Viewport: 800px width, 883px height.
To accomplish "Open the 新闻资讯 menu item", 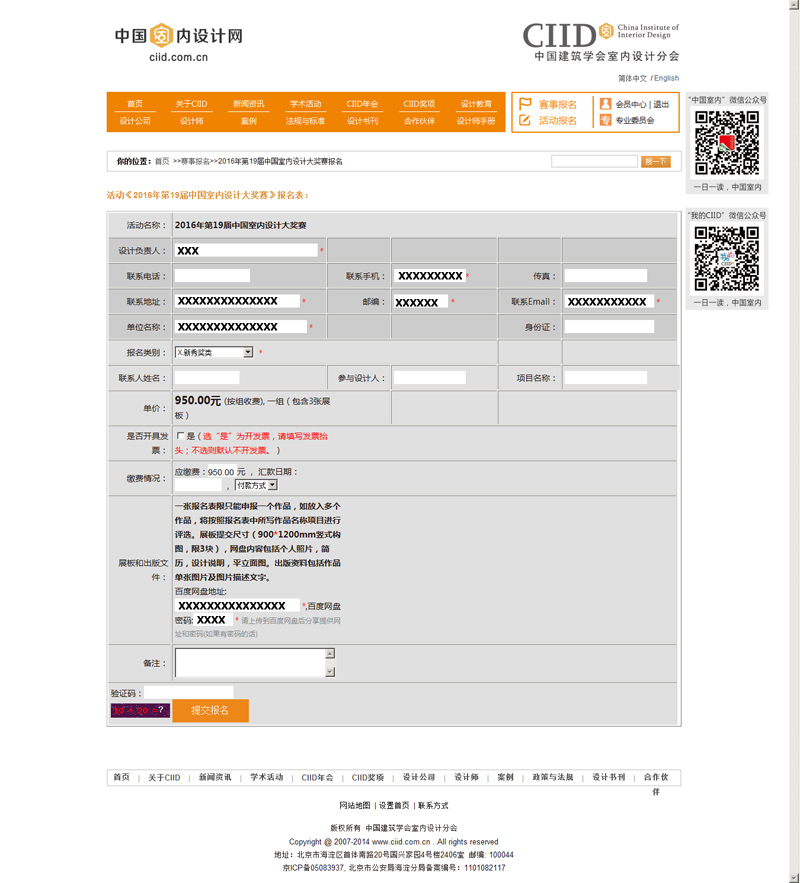I will 249,104.
